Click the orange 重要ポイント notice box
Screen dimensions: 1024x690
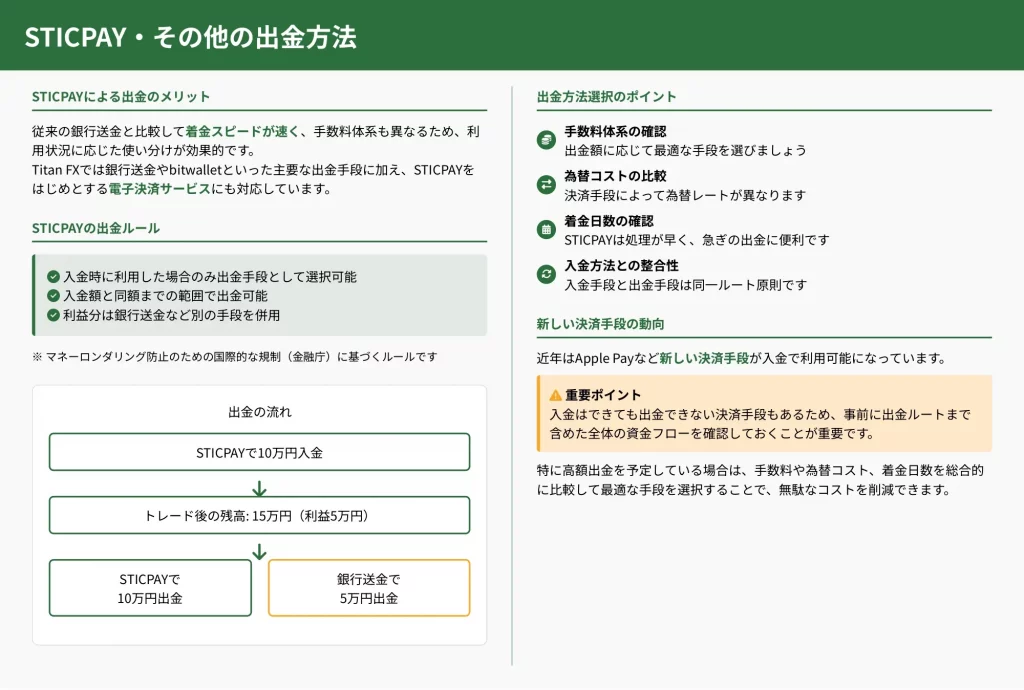(764, 414)
